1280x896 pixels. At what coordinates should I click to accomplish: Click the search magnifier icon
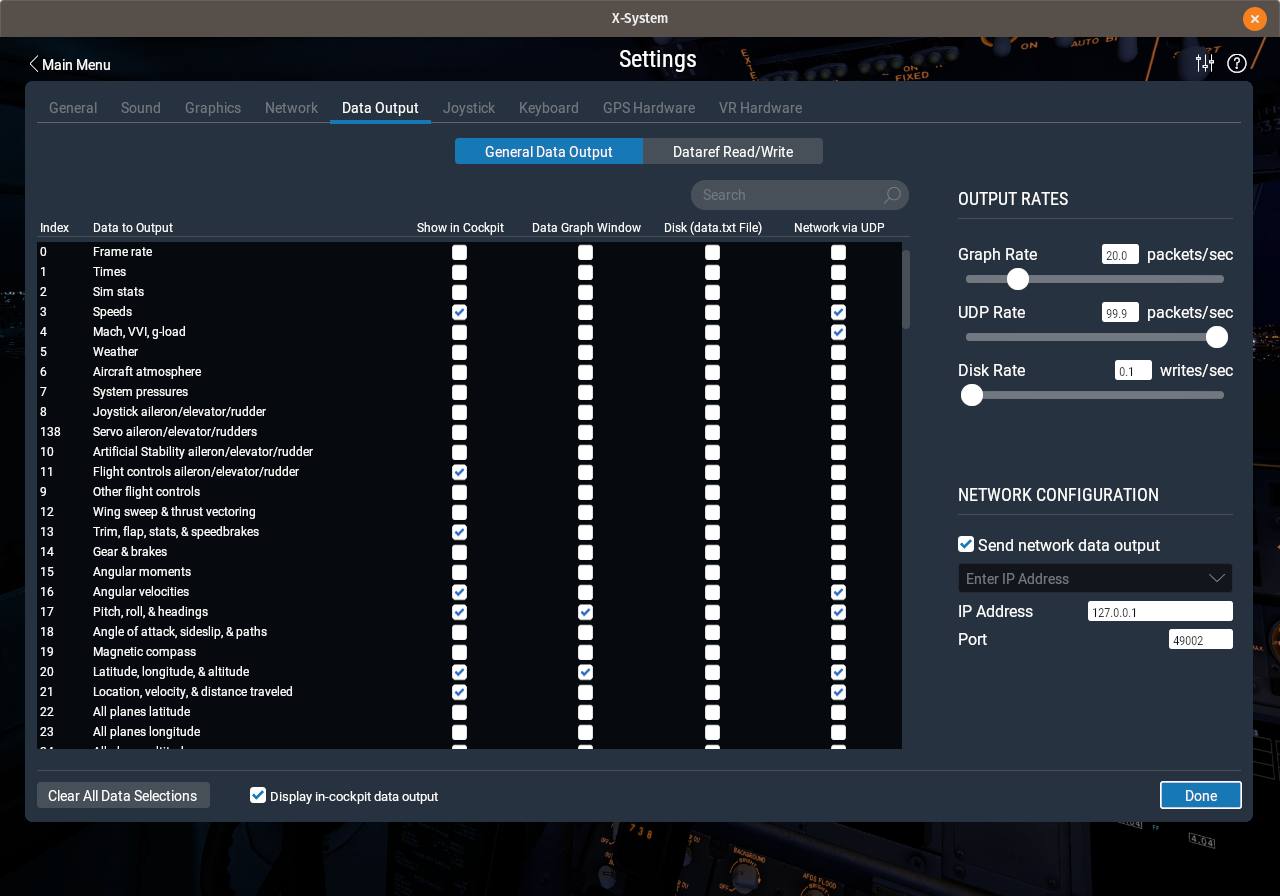coord(892,195)
